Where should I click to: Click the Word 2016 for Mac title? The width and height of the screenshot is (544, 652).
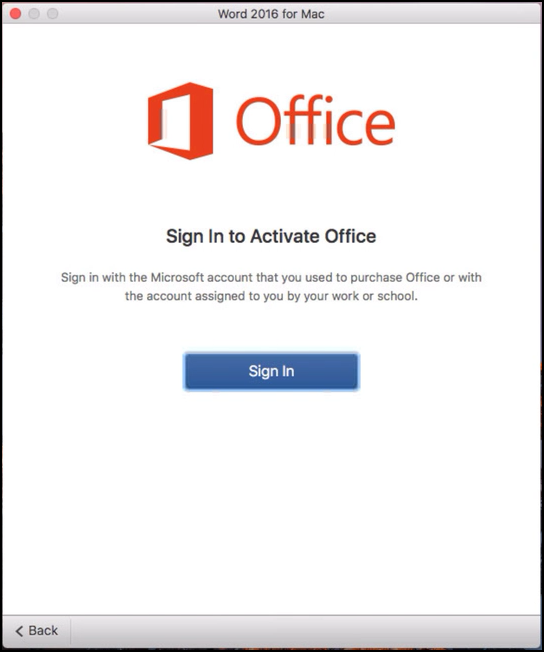(x=271, y=14)
